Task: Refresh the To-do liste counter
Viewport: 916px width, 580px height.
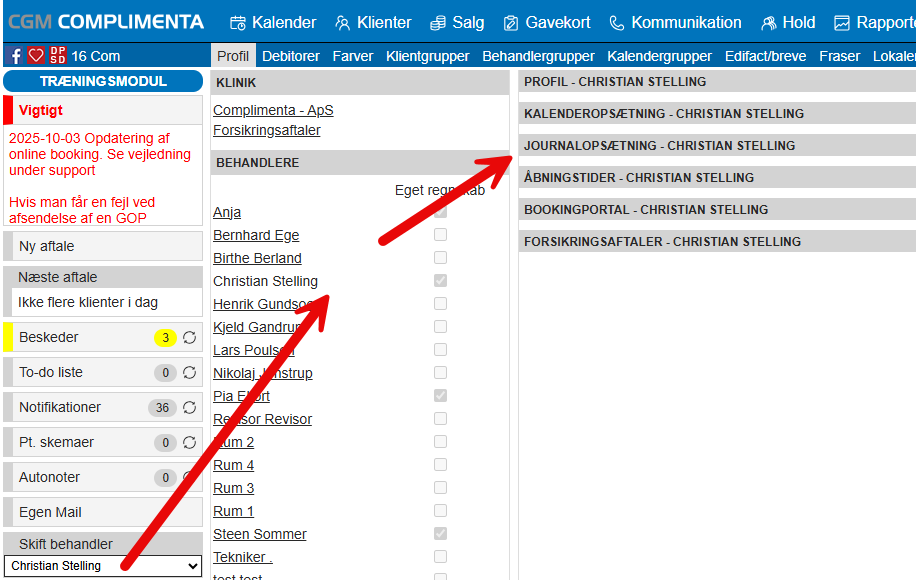Action: pos(189,373)
